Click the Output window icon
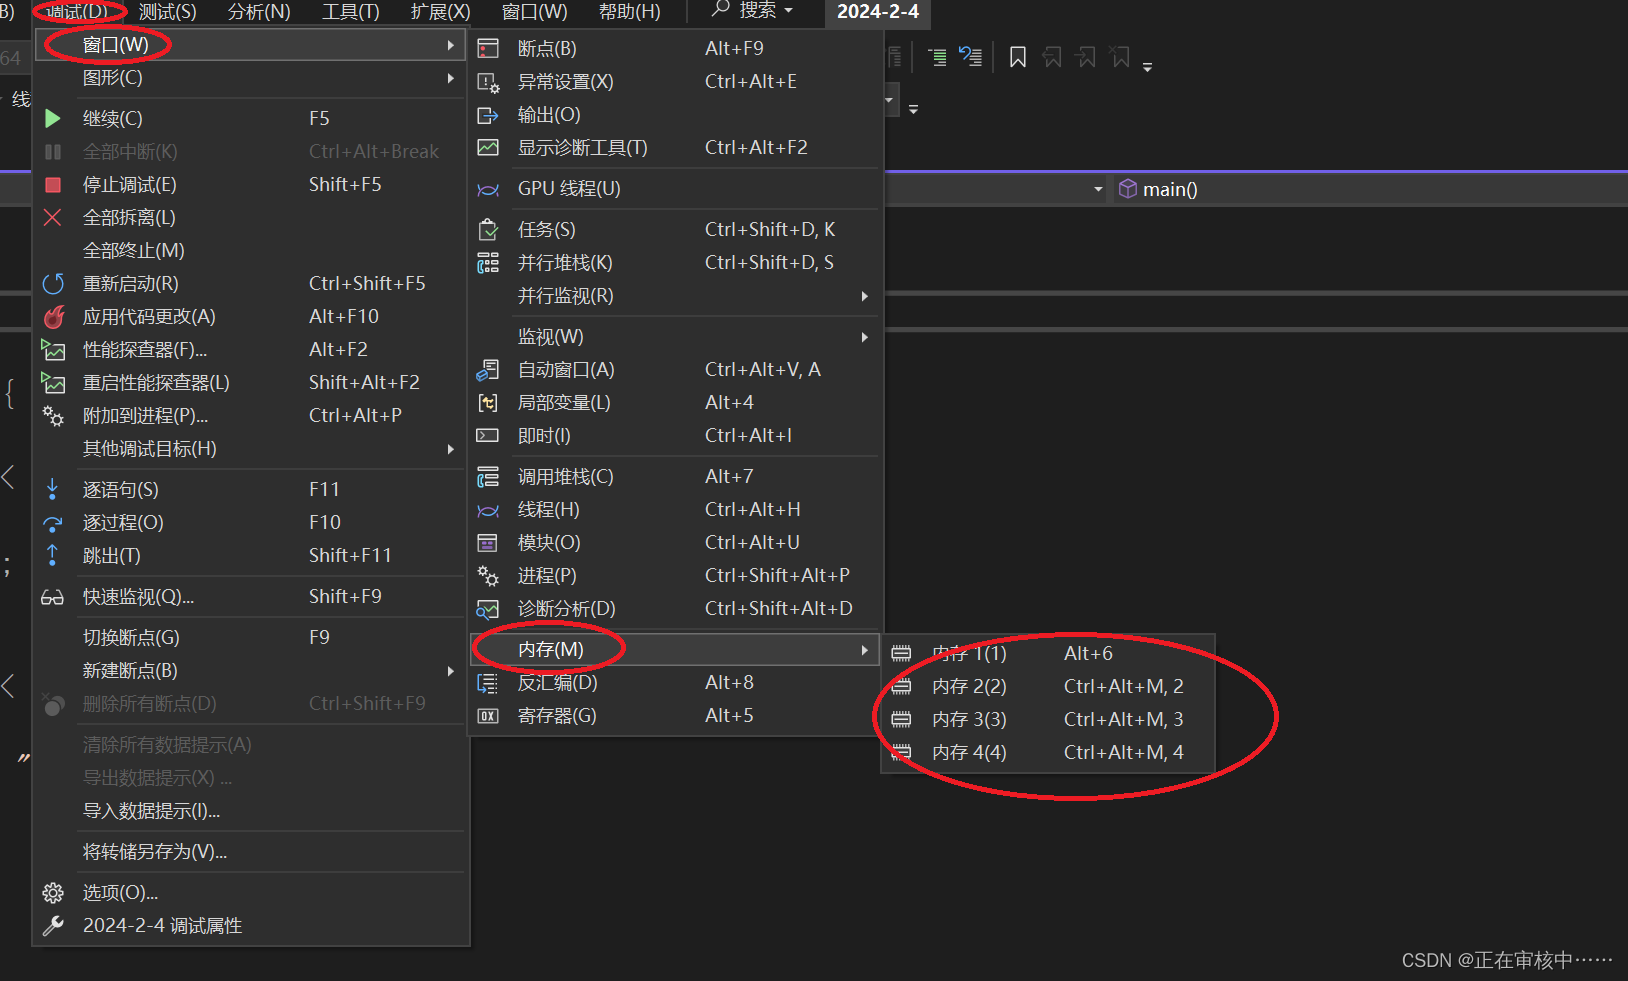Screen dimensions: 1628x981 click(488, 115)
